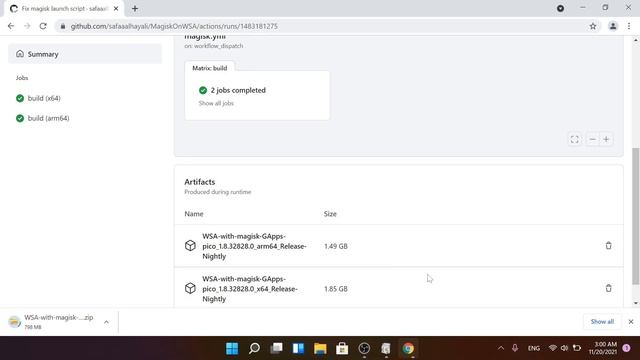Screen dimensions: 640x360
Task: Click package icon of x64 artifact
Action: pyautogui.click(x=190, y=288)
